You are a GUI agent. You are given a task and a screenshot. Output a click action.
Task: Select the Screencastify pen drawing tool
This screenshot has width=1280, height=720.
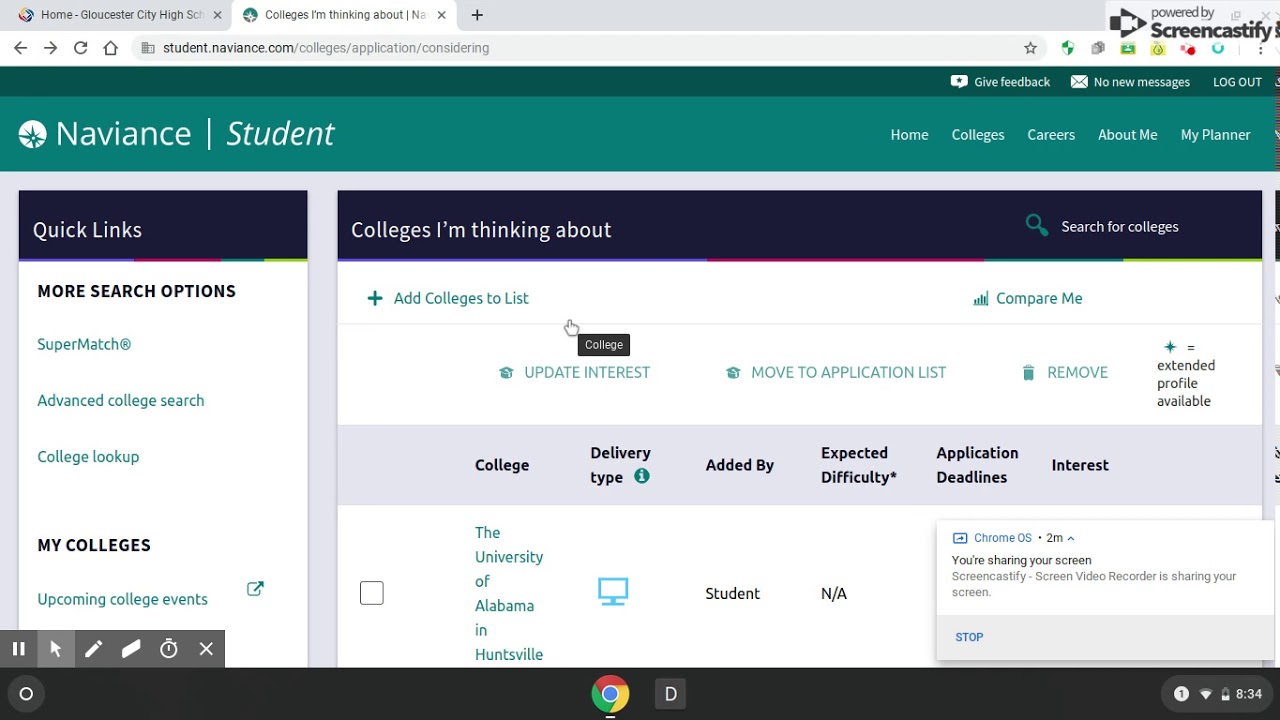coord(93,649)
